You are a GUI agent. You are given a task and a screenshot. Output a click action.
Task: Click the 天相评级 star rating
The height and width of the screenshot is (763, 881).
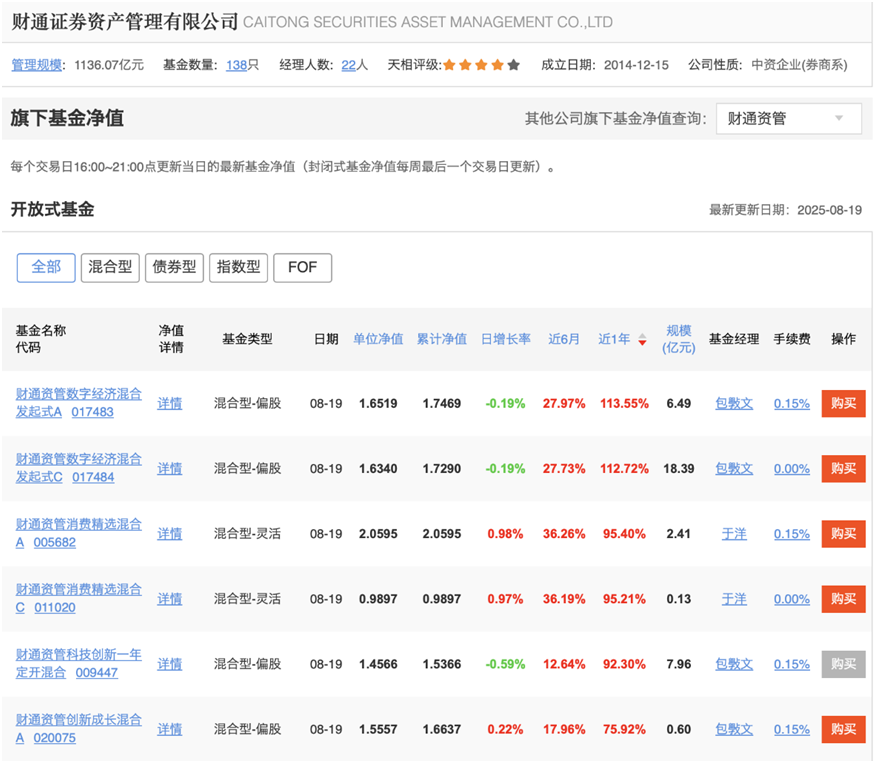point(481,65)
